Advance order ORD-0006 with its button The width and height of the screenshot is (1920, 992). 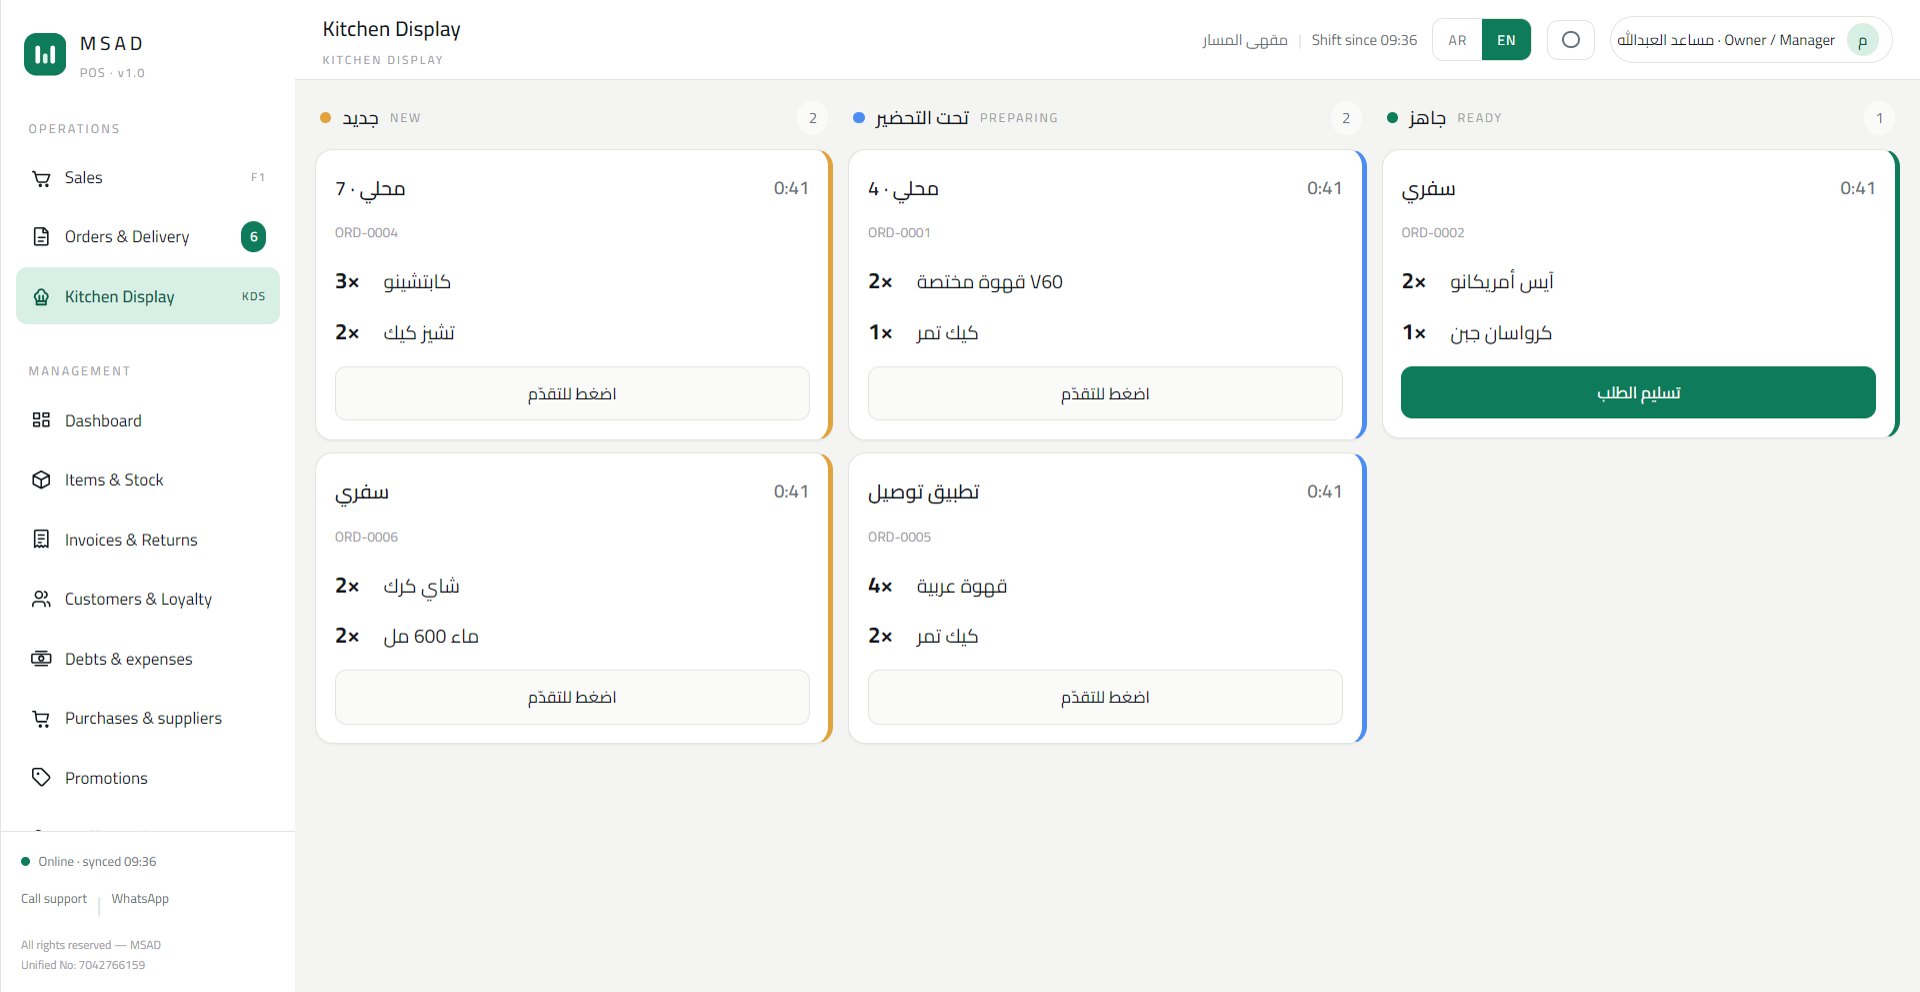pos(572,697)
